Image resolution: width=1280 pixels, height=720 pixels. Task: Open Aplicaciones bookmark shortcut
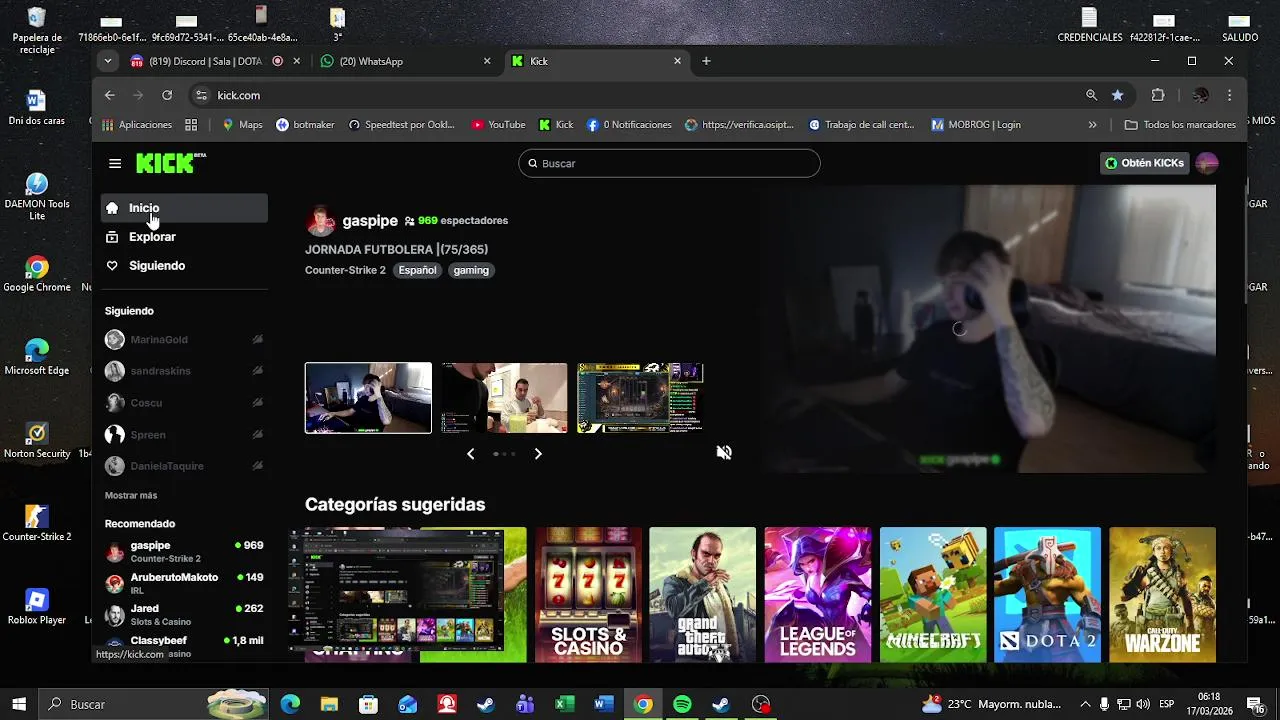coord(137,125)
